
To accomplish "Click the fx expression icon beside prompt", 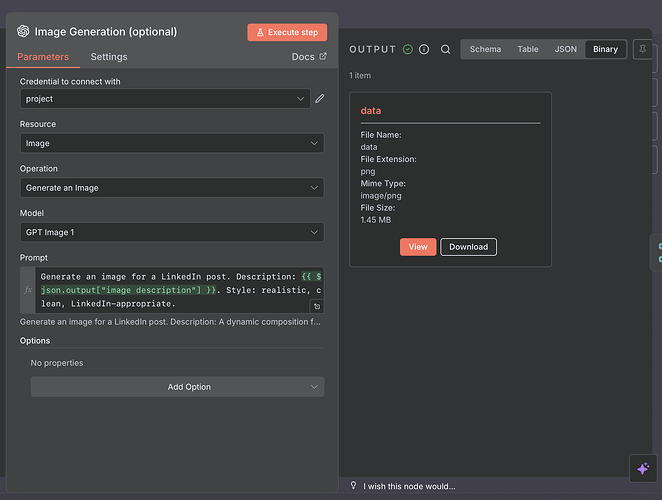I will (28, 290).
